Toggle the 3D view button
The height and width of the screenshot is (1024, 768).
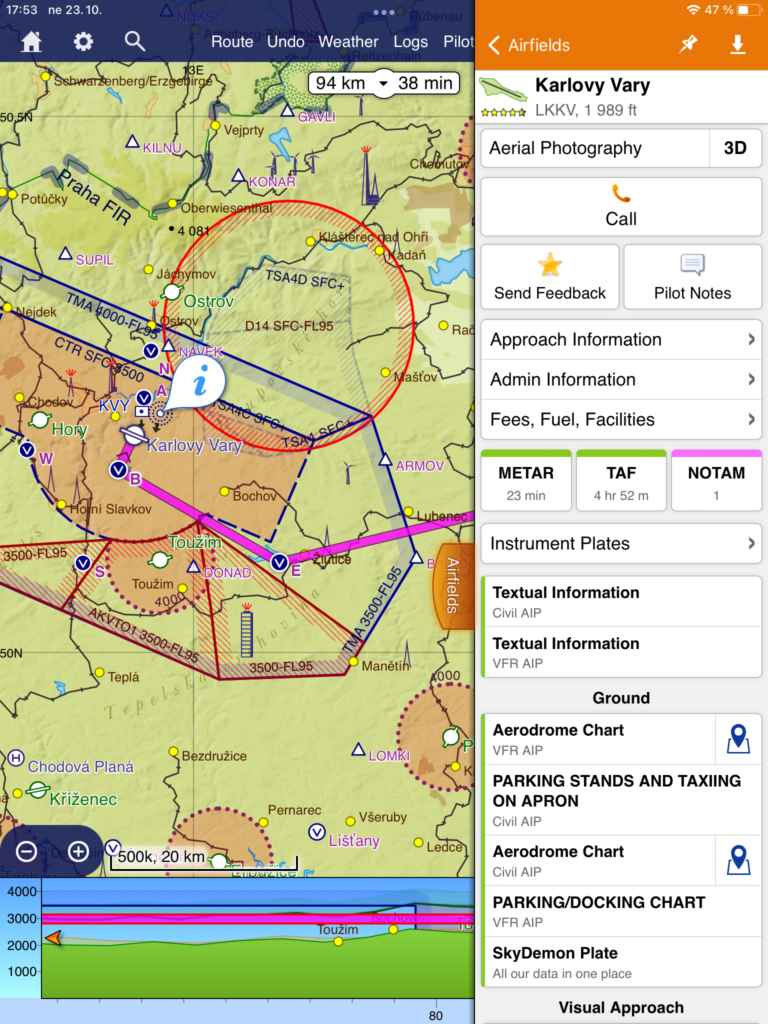(x=735, y=148)
